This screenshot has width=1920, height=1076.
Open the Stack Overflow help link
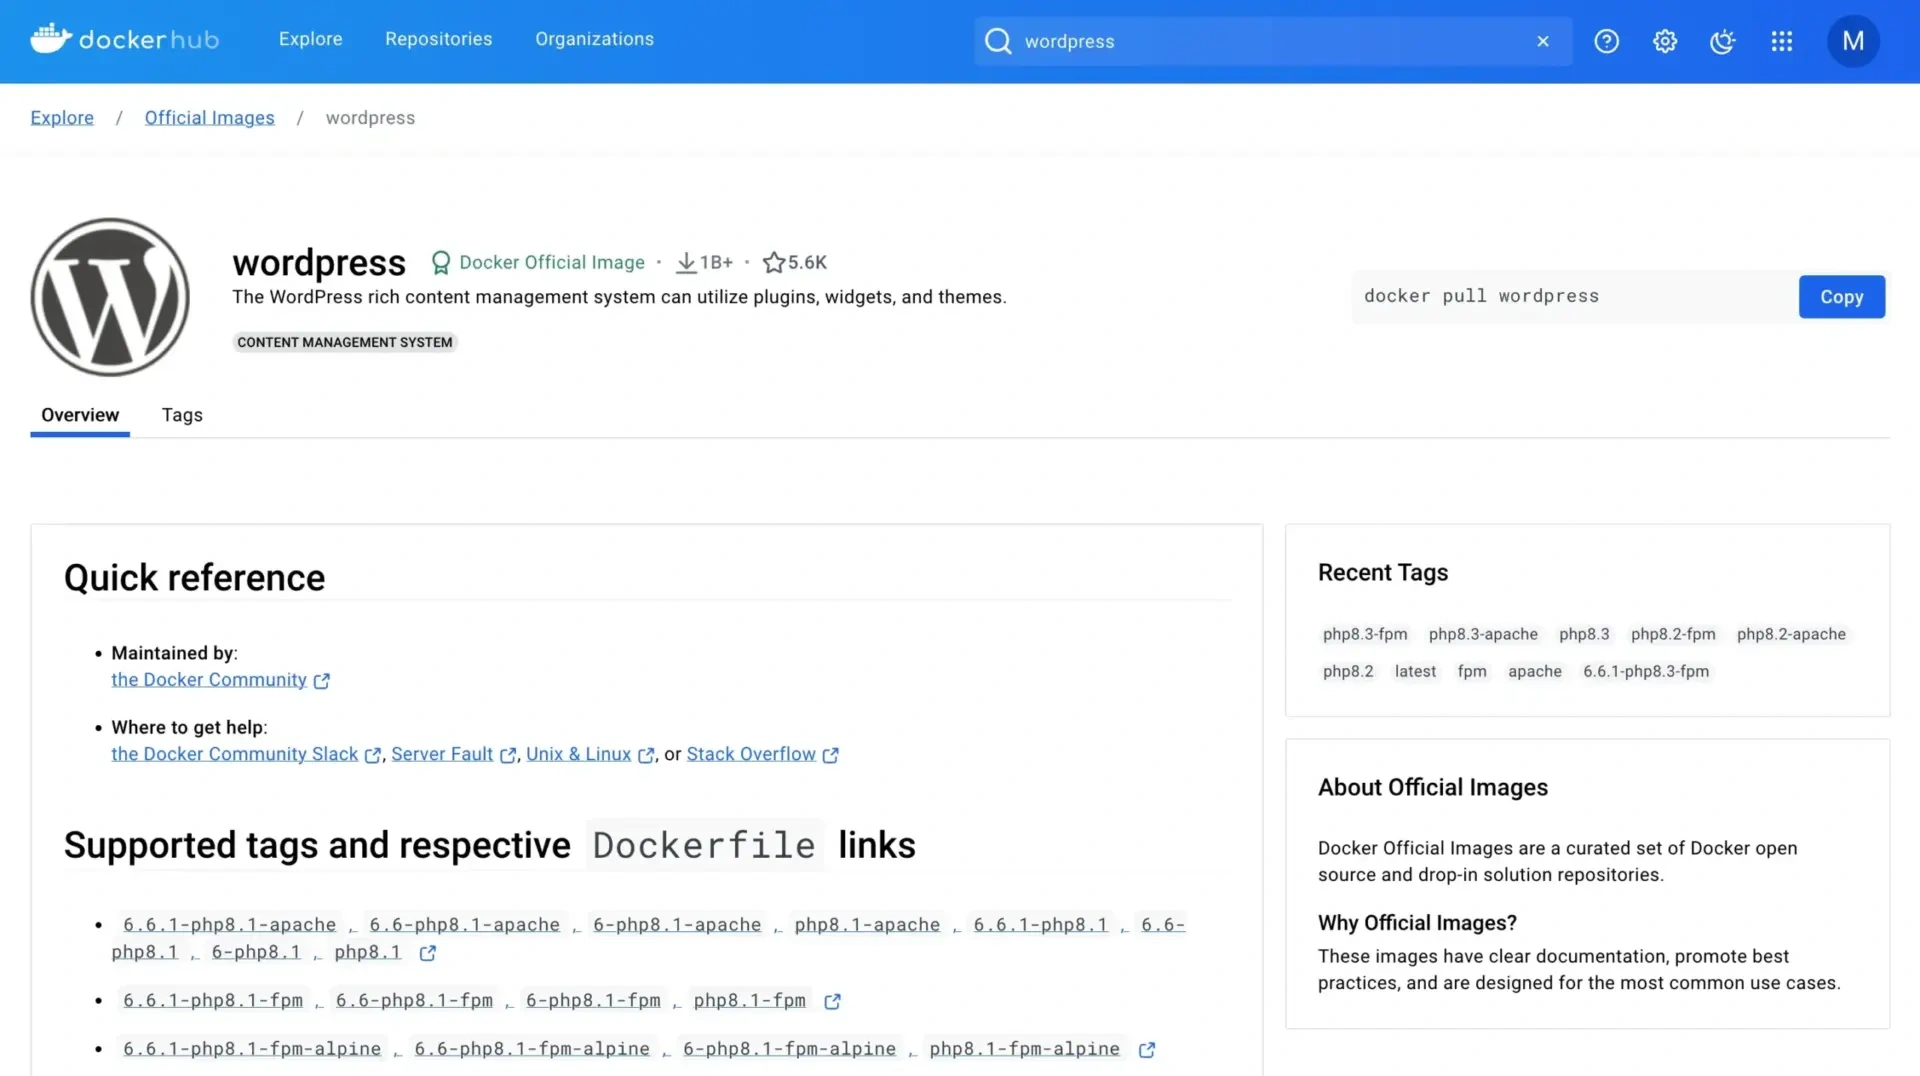[x=751, y=754]
